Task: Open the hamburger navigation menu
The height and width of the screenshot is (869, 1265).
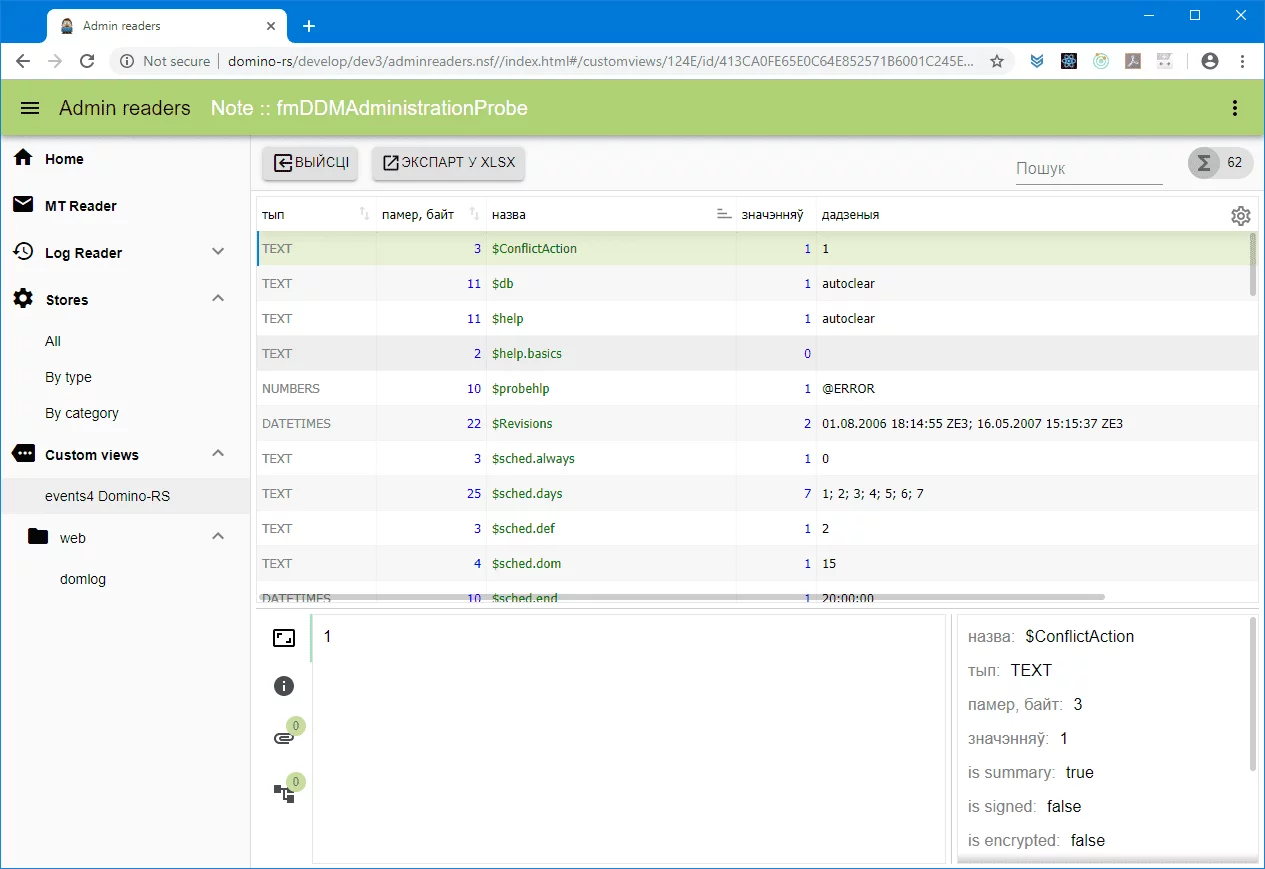Action: pyautogui.click(x=30, y=108)
